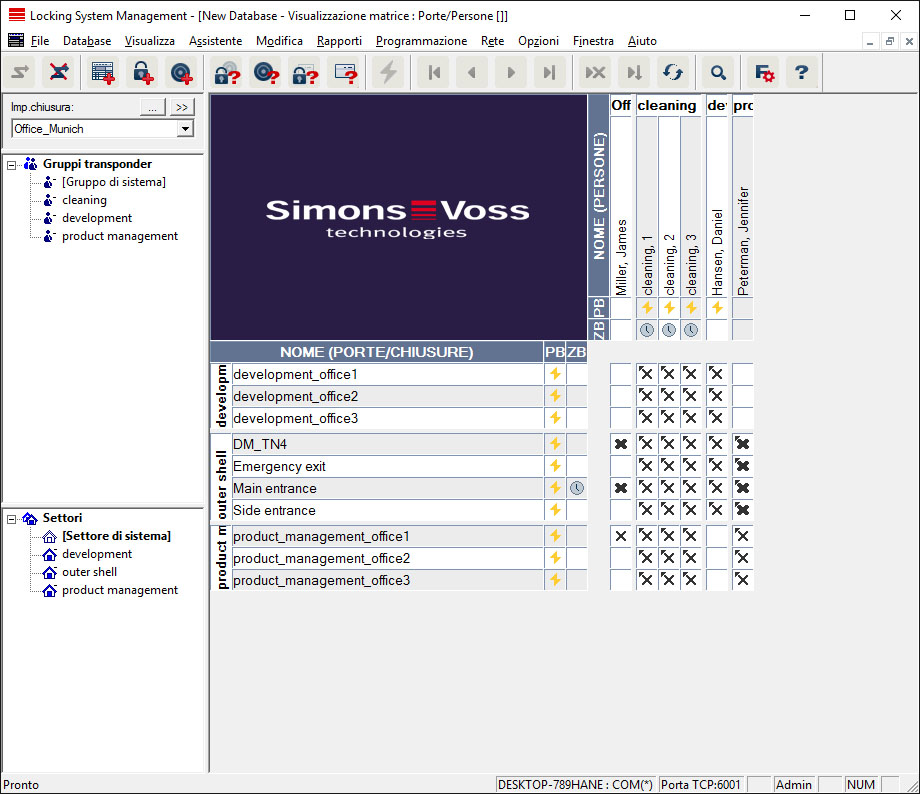Select the 'outer shell' sector in tree
920x794 pixels.
click(89, 572)
